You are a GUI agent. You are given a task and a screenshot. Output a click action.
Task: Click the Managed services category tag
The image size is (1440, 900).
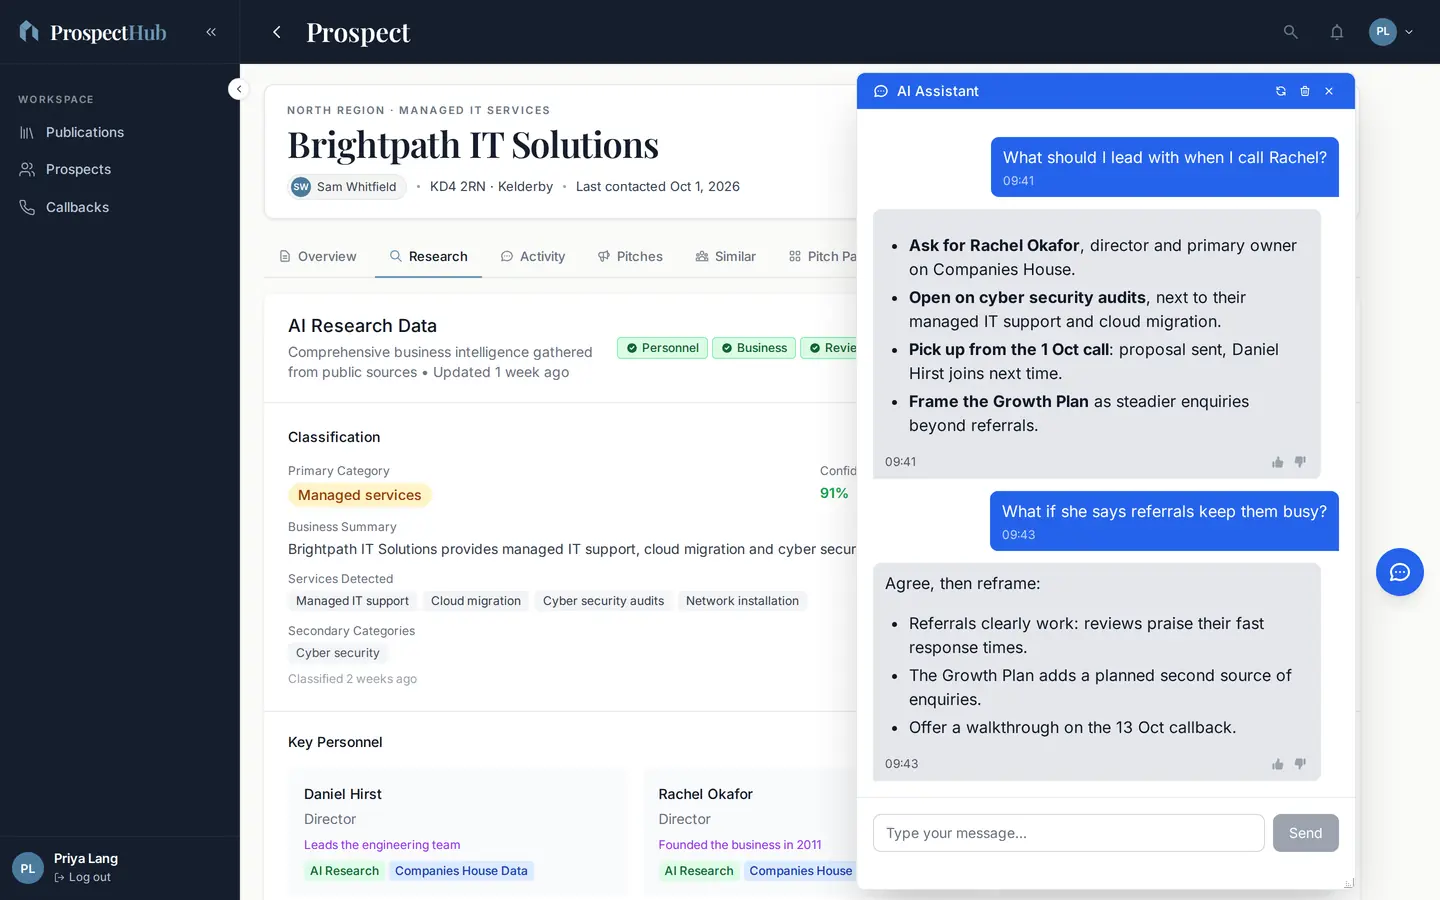coord(360,495)
